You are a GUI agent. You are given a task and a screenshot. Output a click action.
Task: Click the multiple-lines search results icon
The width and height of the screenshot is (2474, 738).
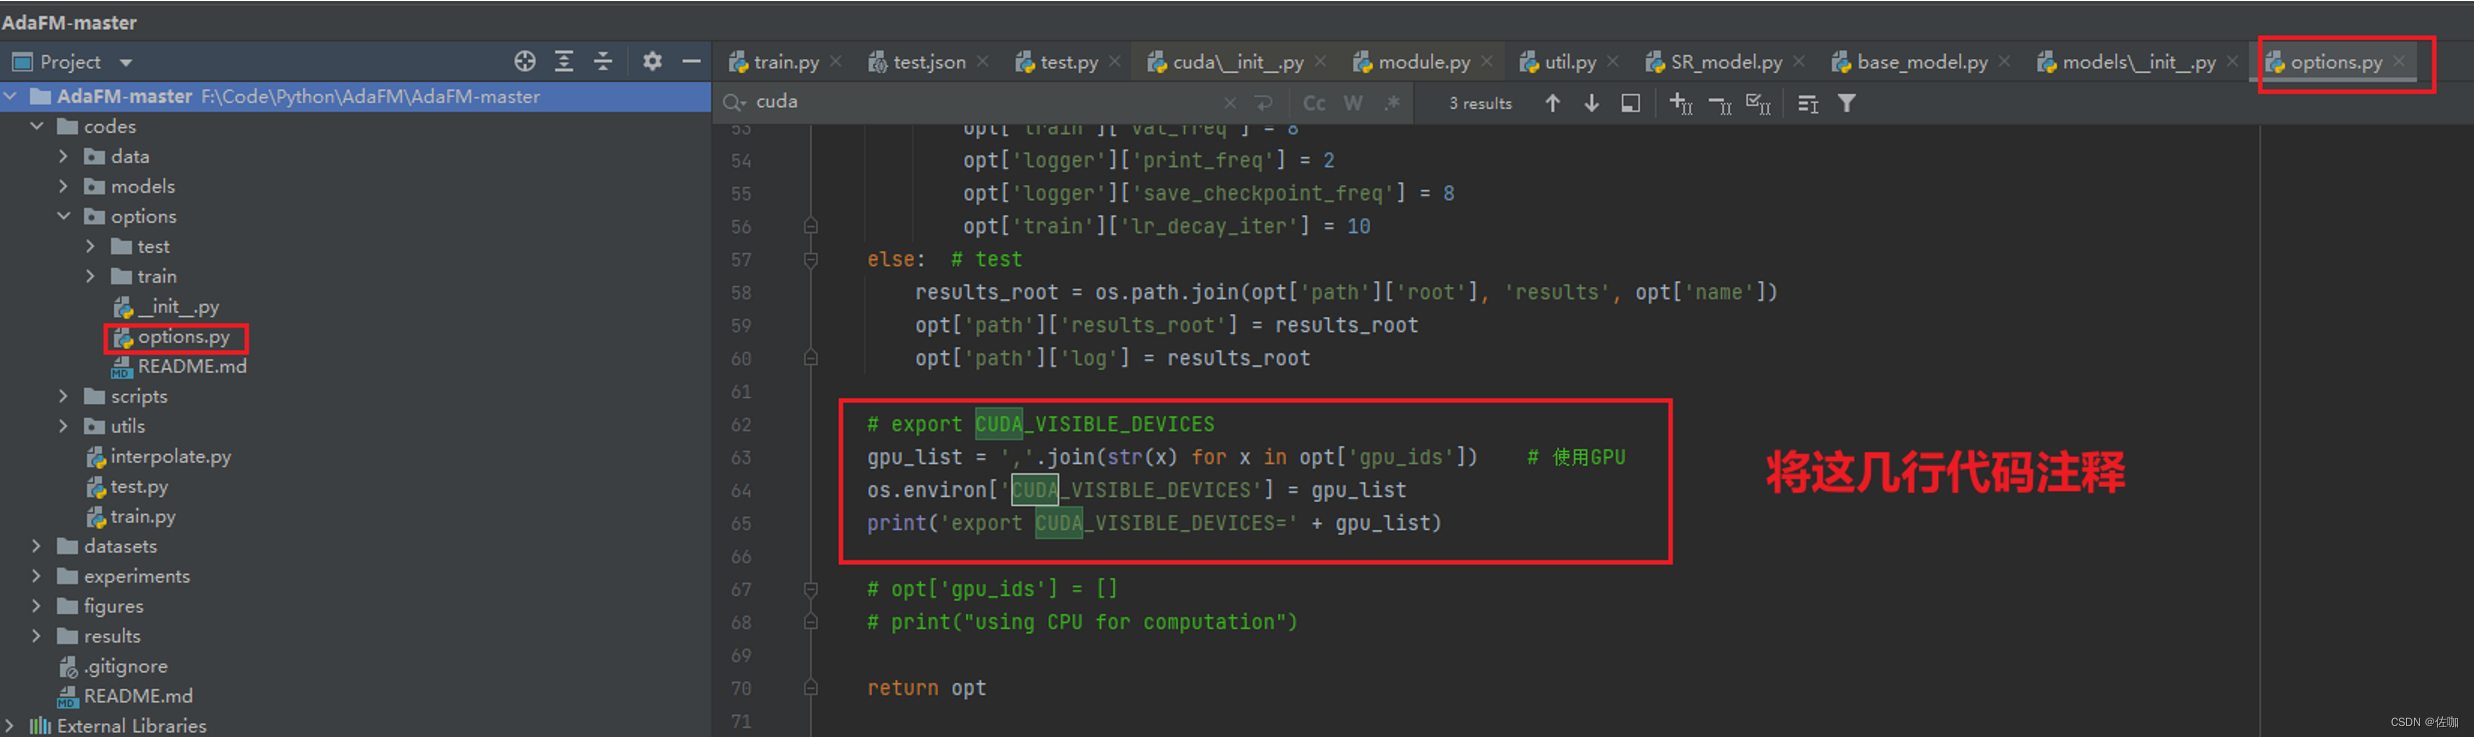point(1808,104)
